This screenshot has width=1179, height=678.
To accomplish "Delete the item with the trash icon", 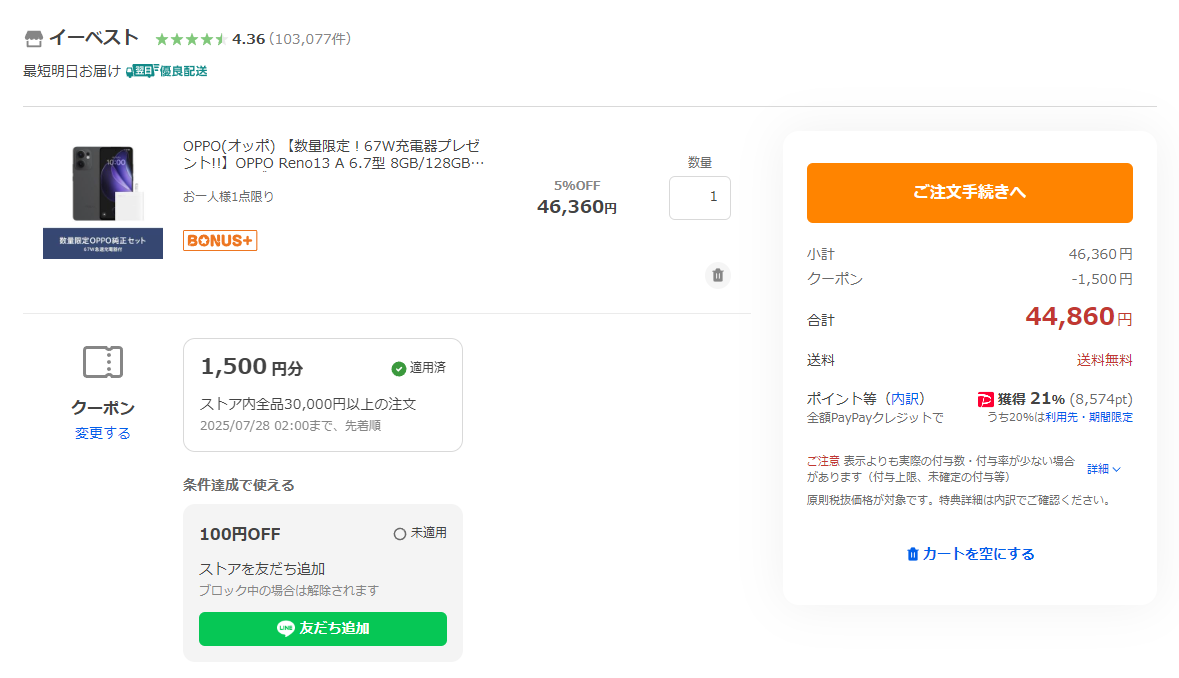I will (x=717, y=275).
